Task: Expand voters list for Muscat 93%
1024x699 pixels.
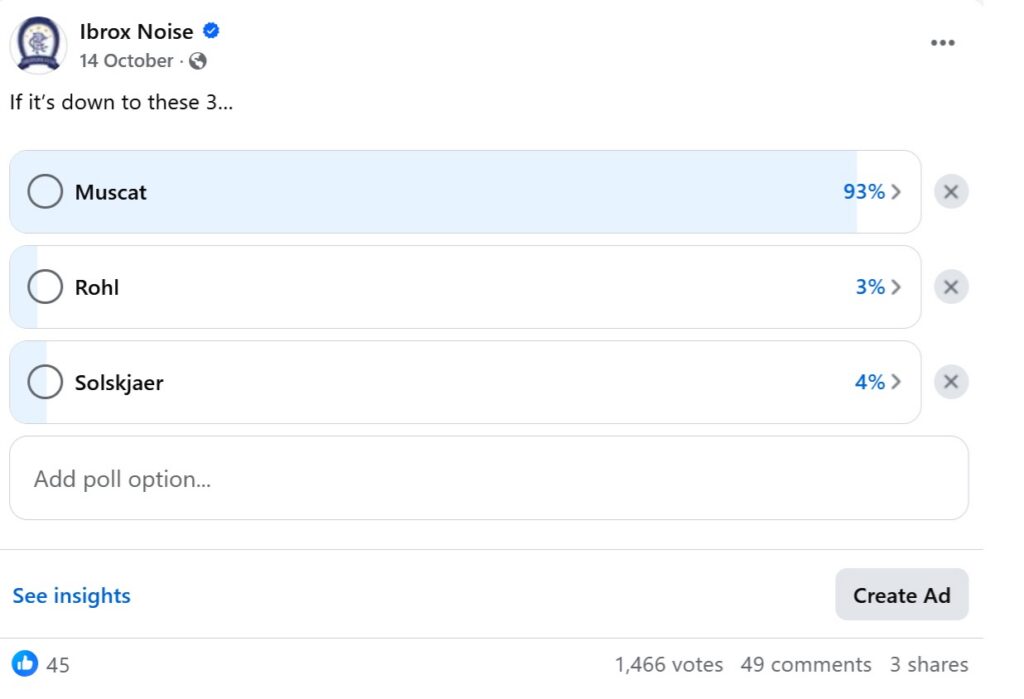Action: tap(872, 192)
